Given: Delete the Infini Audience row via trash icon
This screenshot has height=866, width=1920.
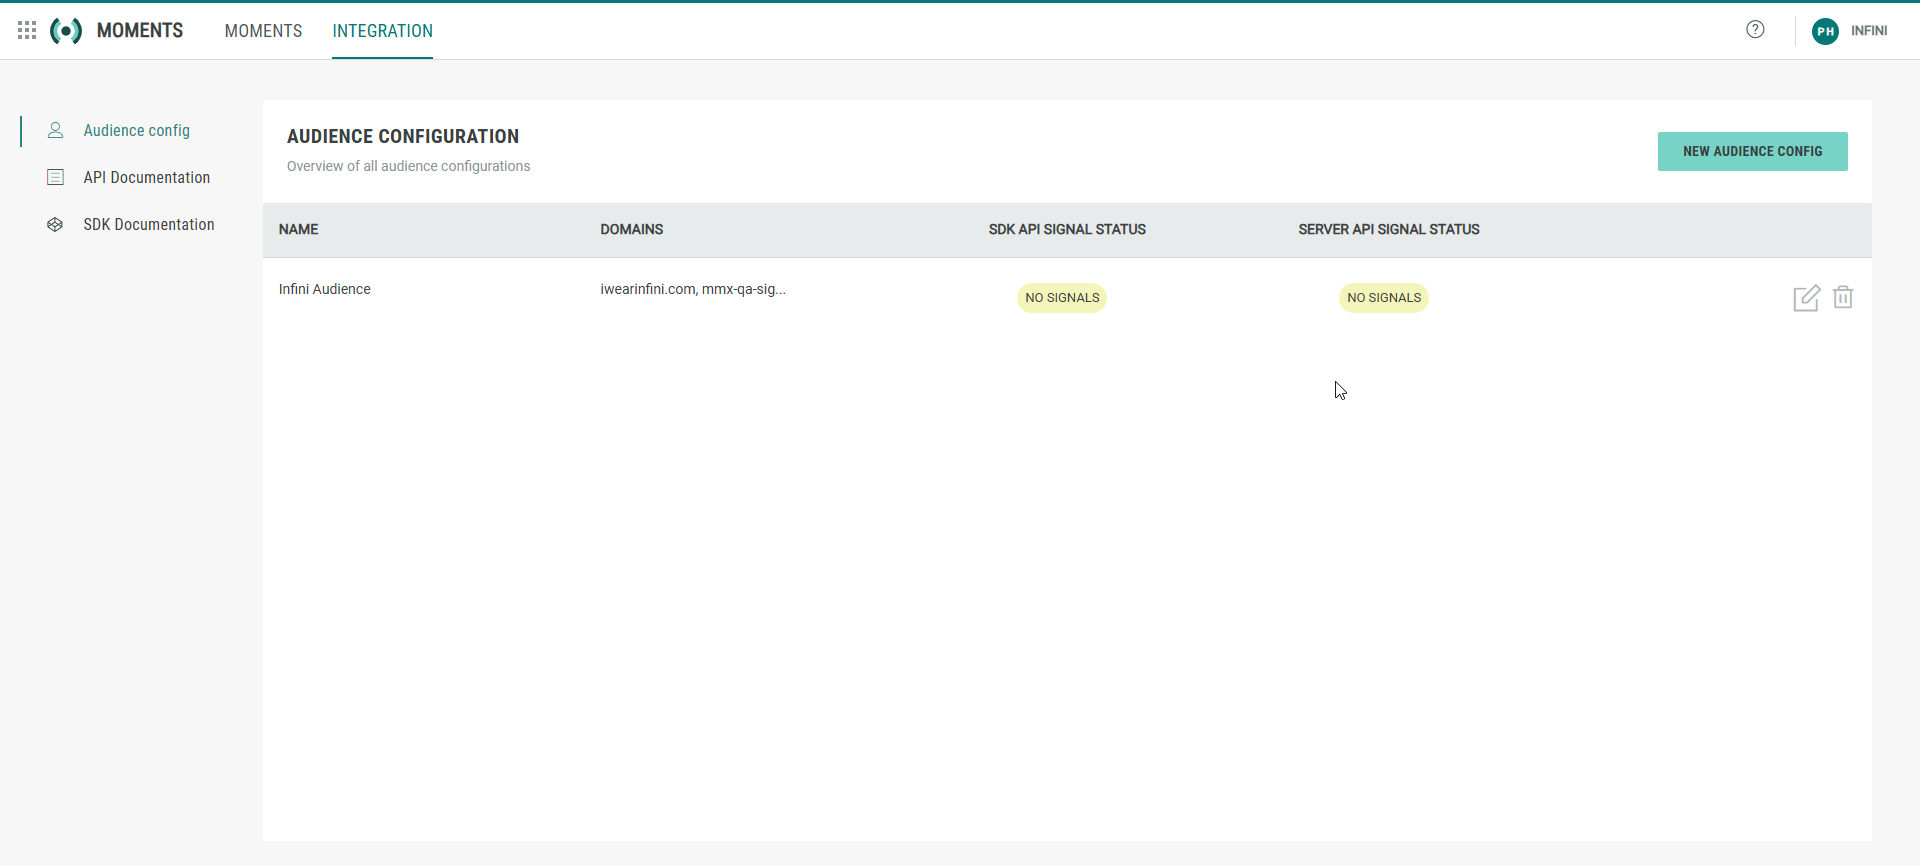Looking at the screenshot, I should point(1843,297).
